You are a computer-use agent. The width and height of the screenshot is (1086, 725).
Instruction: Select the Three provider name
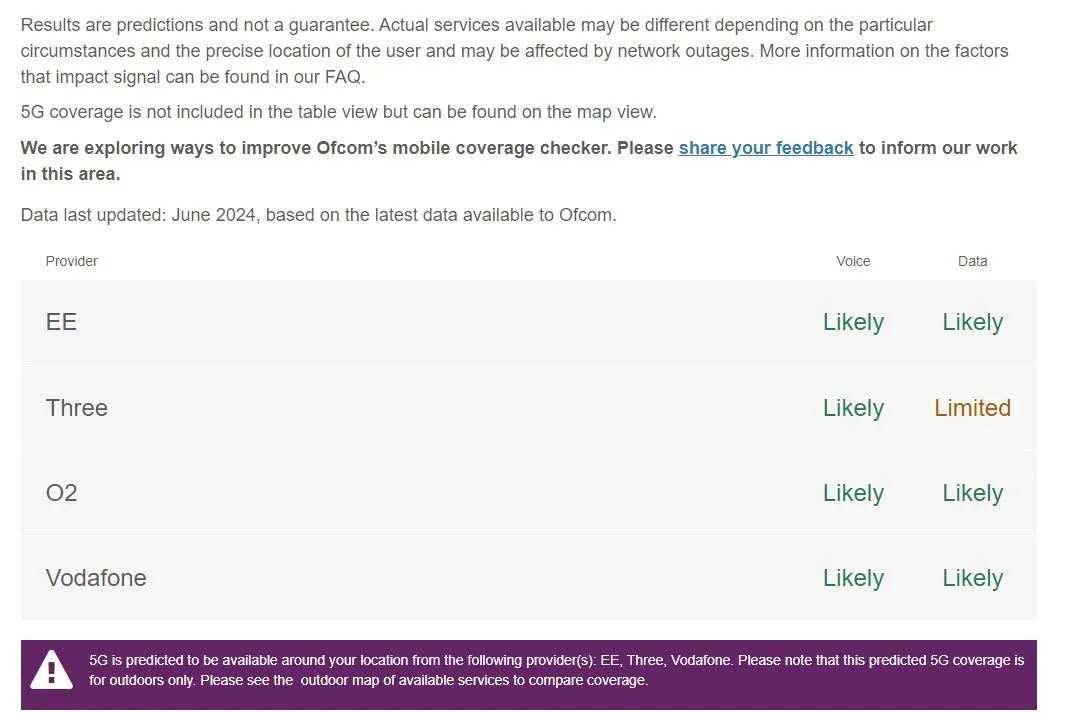(77, 408)
